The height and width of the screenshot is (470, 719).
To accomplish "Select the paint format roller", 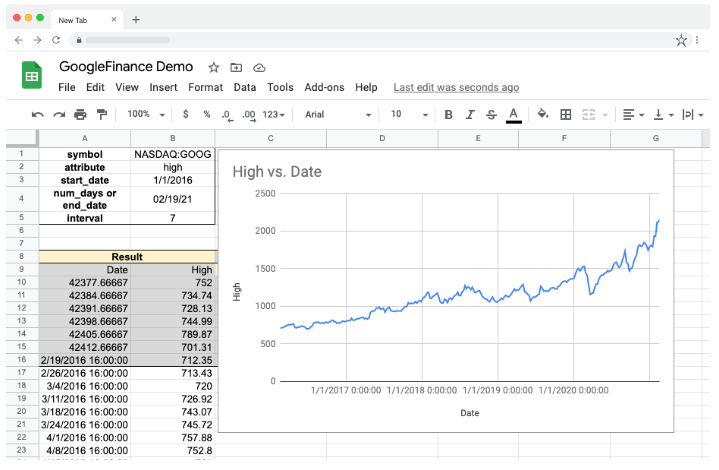I will click(101, 115).
